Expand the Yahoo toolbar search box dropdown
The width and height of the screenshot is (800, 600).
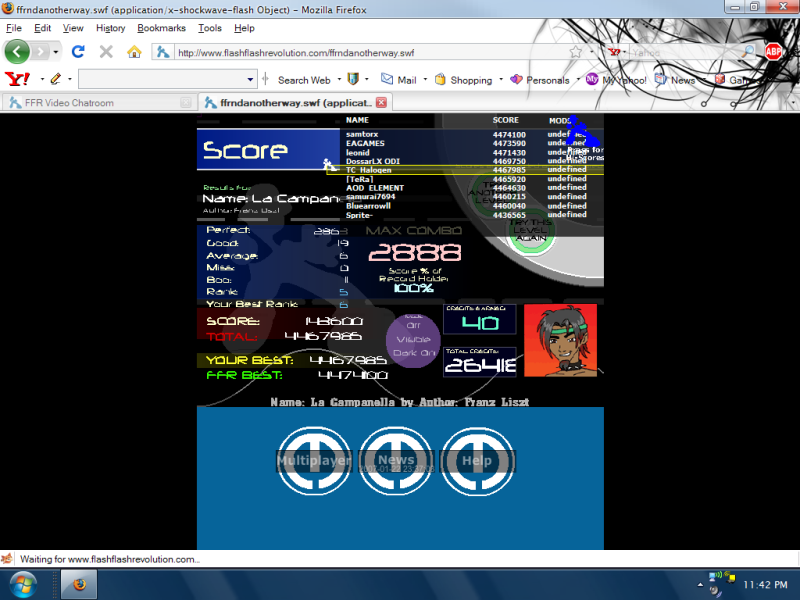251,79
